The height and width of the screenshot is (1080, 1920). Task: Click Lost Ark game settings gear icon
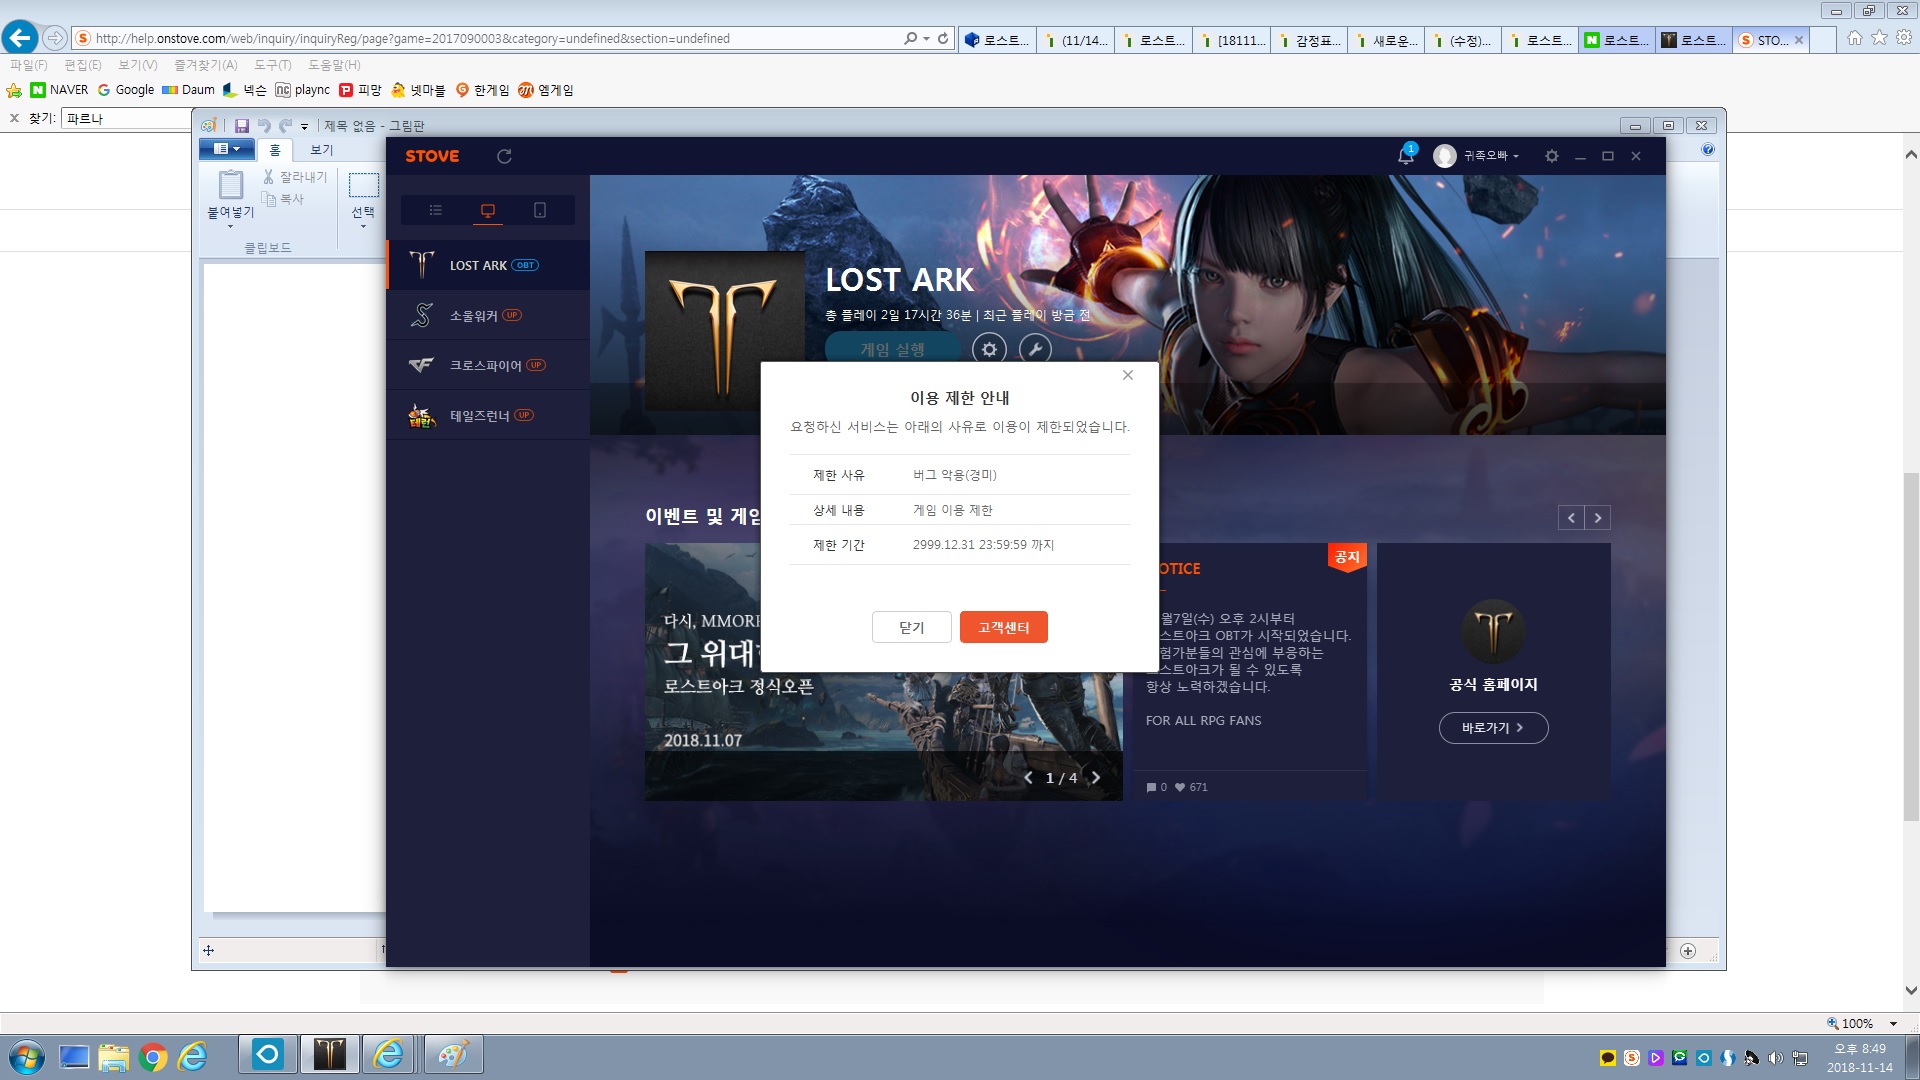click(x=989, y=349)
